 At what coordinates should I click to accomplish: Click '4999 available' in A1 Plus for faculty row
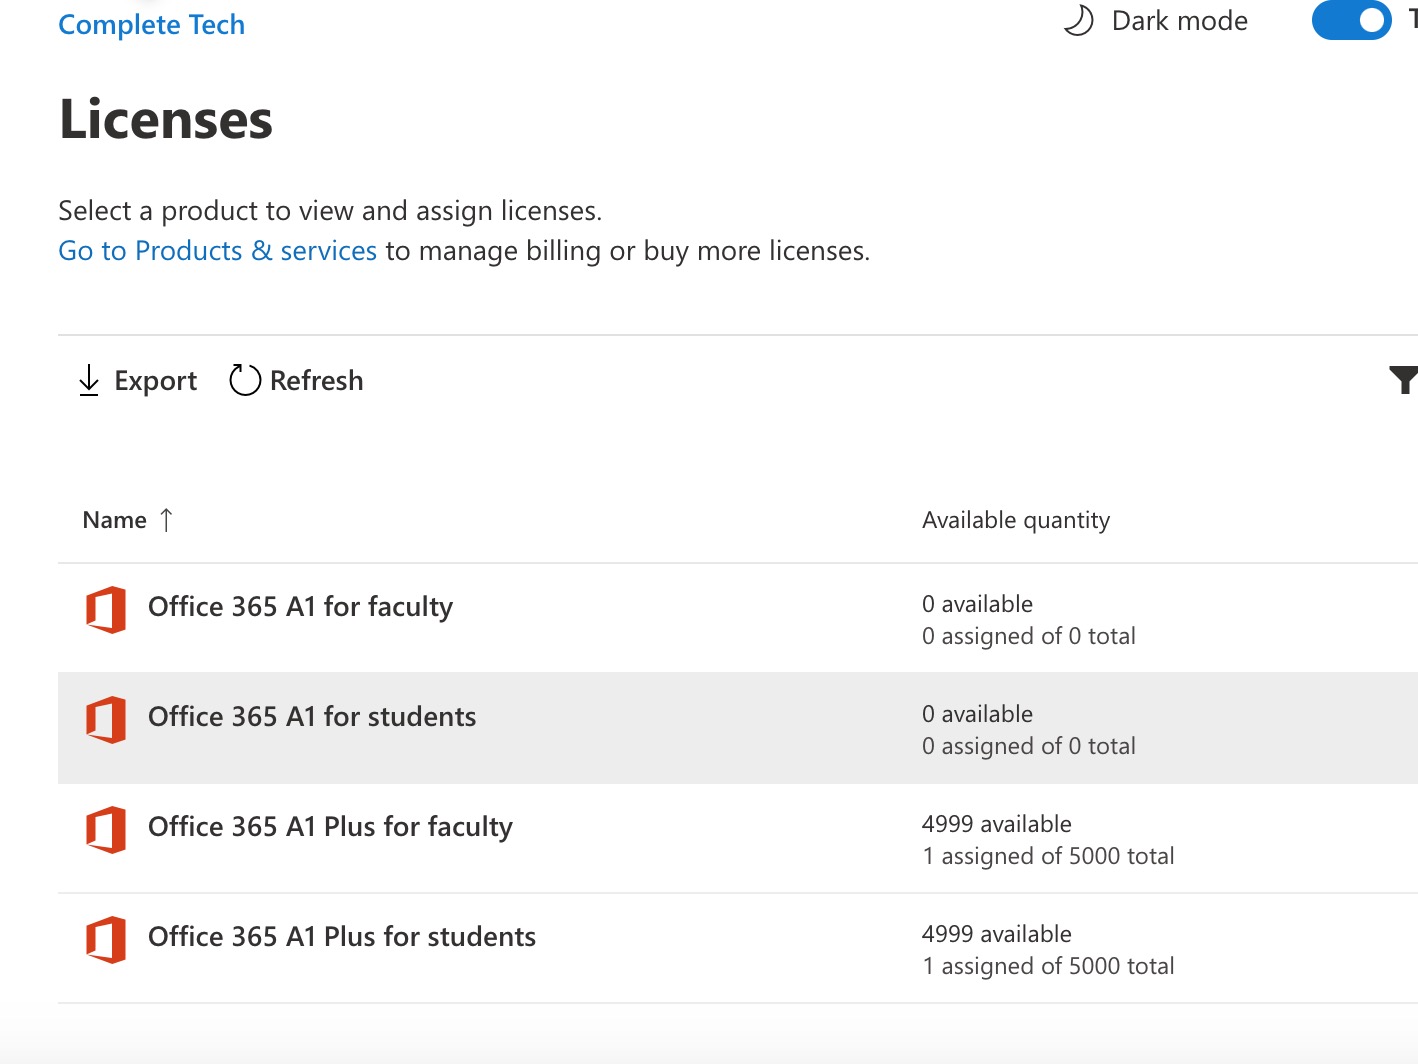coord(997,824)
